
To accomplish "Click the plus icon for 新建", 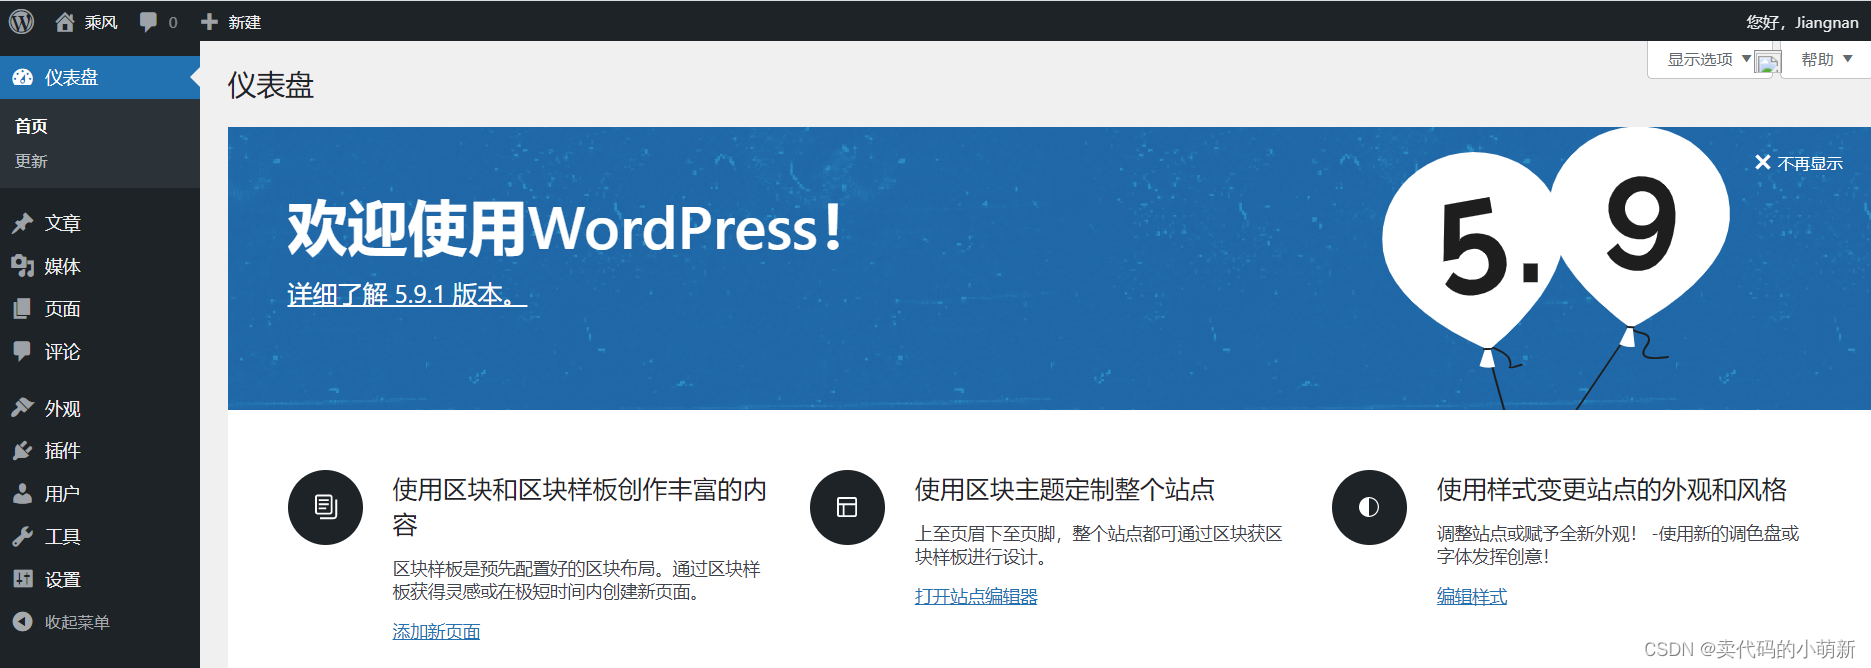I will (209, 21).
